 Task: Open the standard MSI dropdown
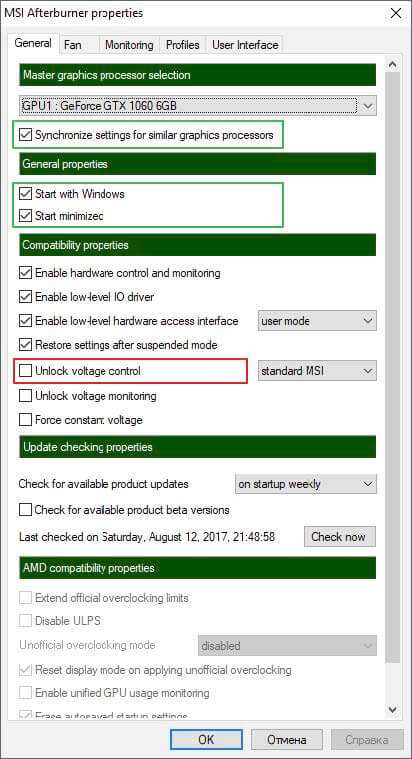[317, 371]
